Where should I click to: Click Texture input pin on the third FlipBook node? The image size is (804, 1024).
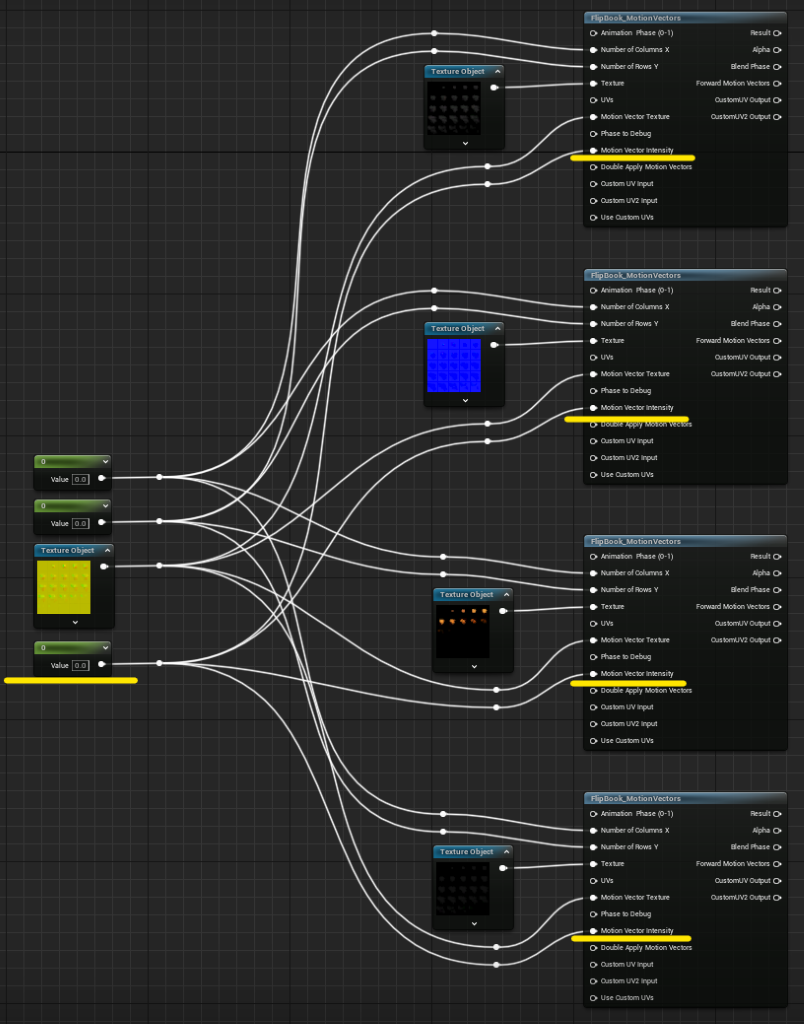(594, 607)
